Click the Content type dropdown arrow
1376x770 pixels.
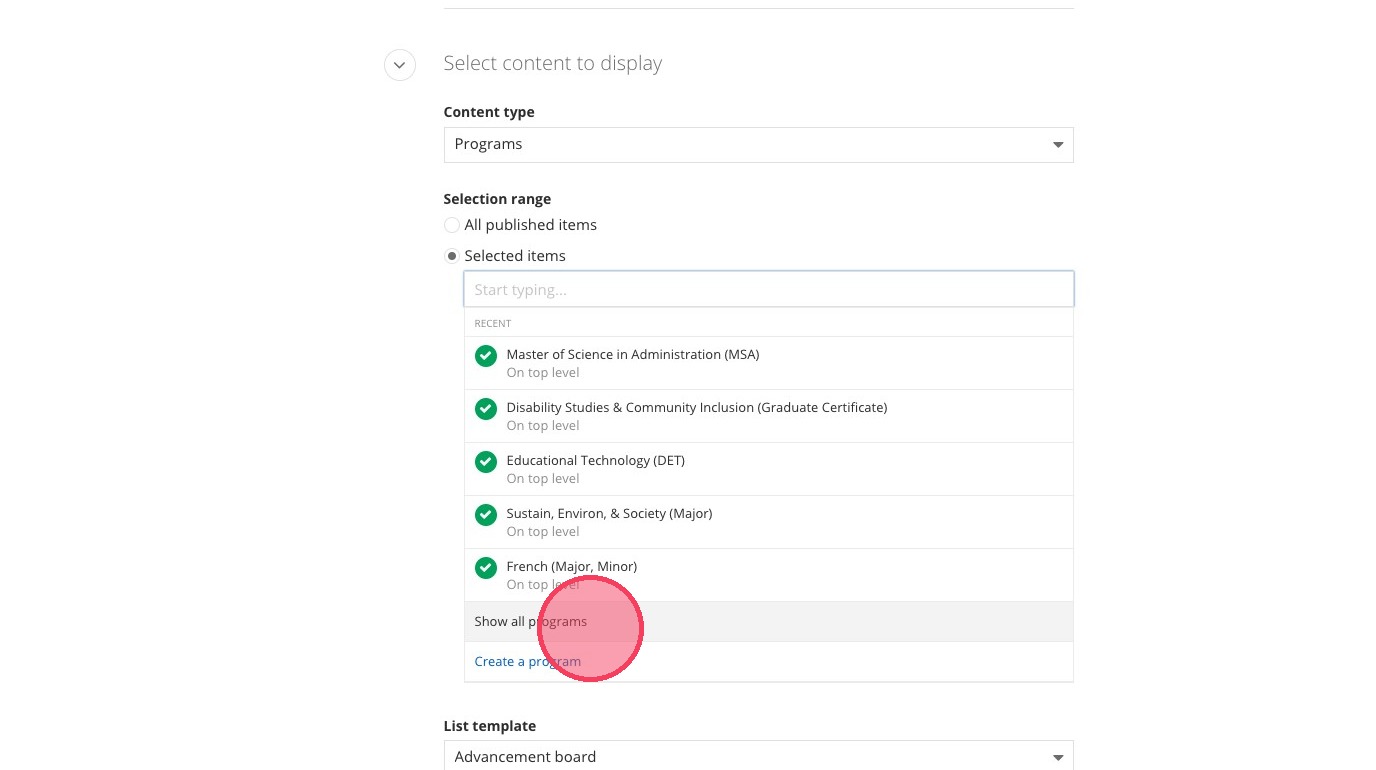[1058, 145]
